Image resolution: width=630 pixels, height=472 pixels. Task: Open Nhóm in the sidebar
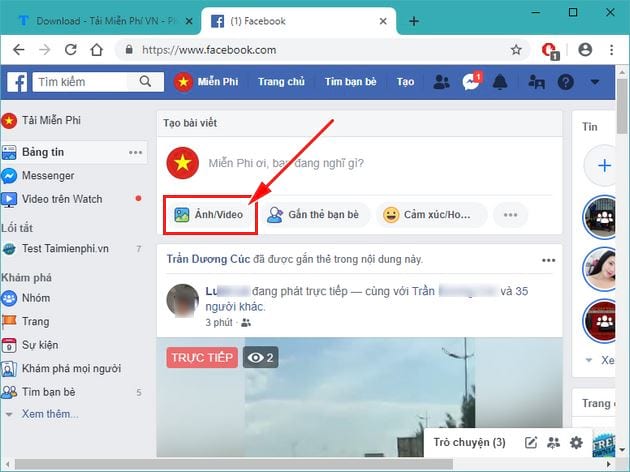(x=27, y=298)
